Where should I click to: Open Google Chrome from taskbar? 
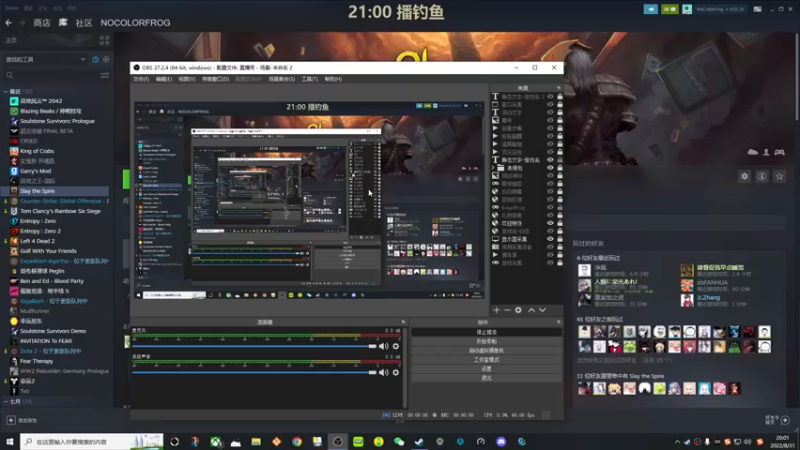tap(297, 442)
